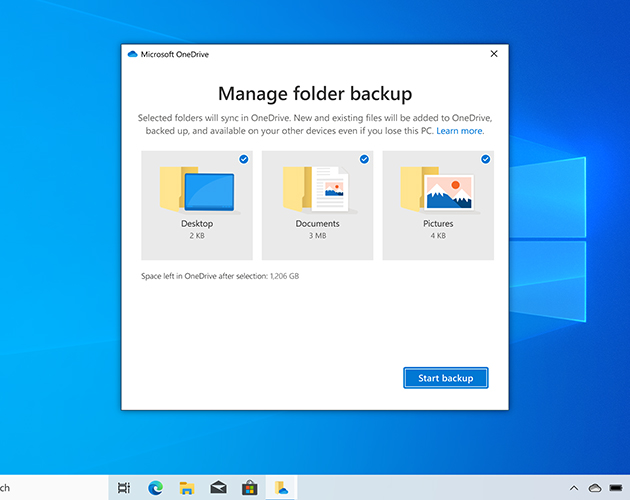Uncheck the Documents folder checkmark
This screenshot has height=500, width=630.
tap(364, 159)
